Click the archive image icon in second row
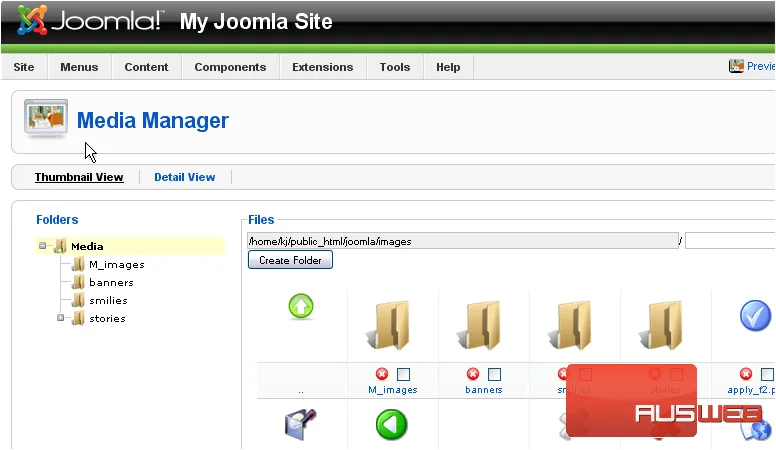This screenshot has width=776, height=450. point(301,424)
